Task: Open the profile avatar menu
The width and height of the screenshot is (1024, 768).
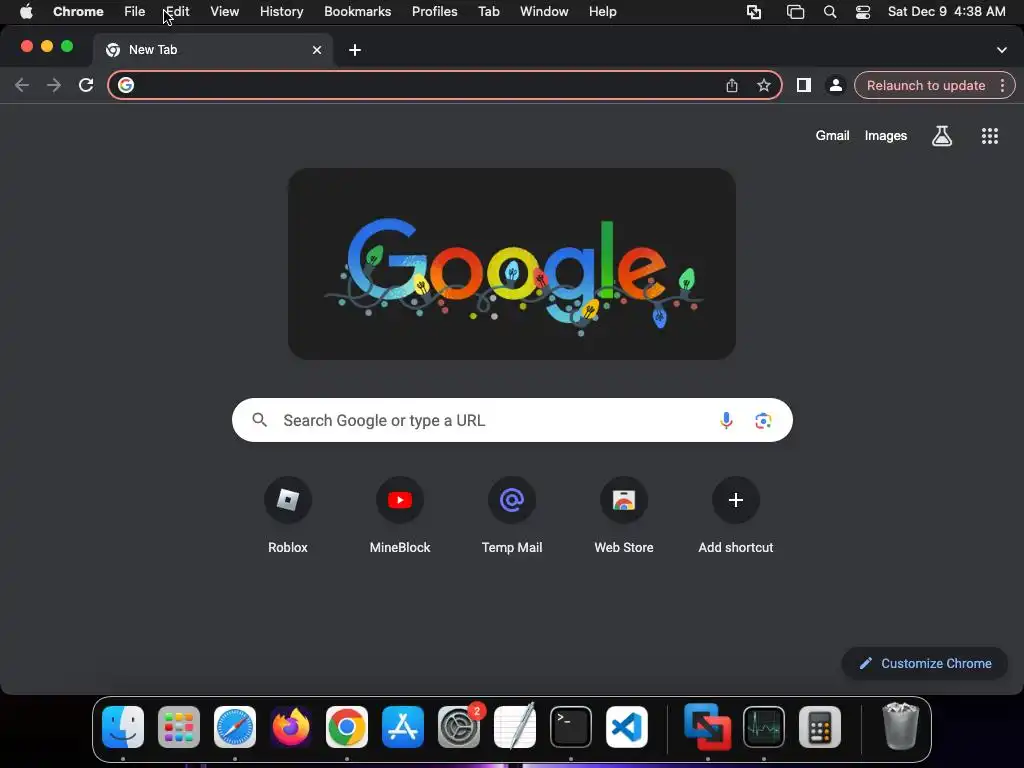Action: [x=835, y=85]
